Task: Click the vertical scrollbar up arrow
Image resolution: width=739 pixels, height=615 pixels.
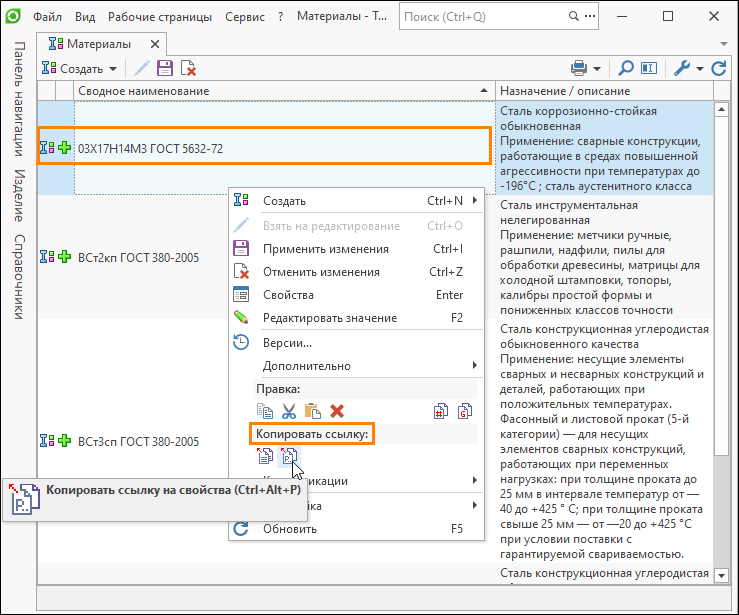Action: tap(722, 110)
